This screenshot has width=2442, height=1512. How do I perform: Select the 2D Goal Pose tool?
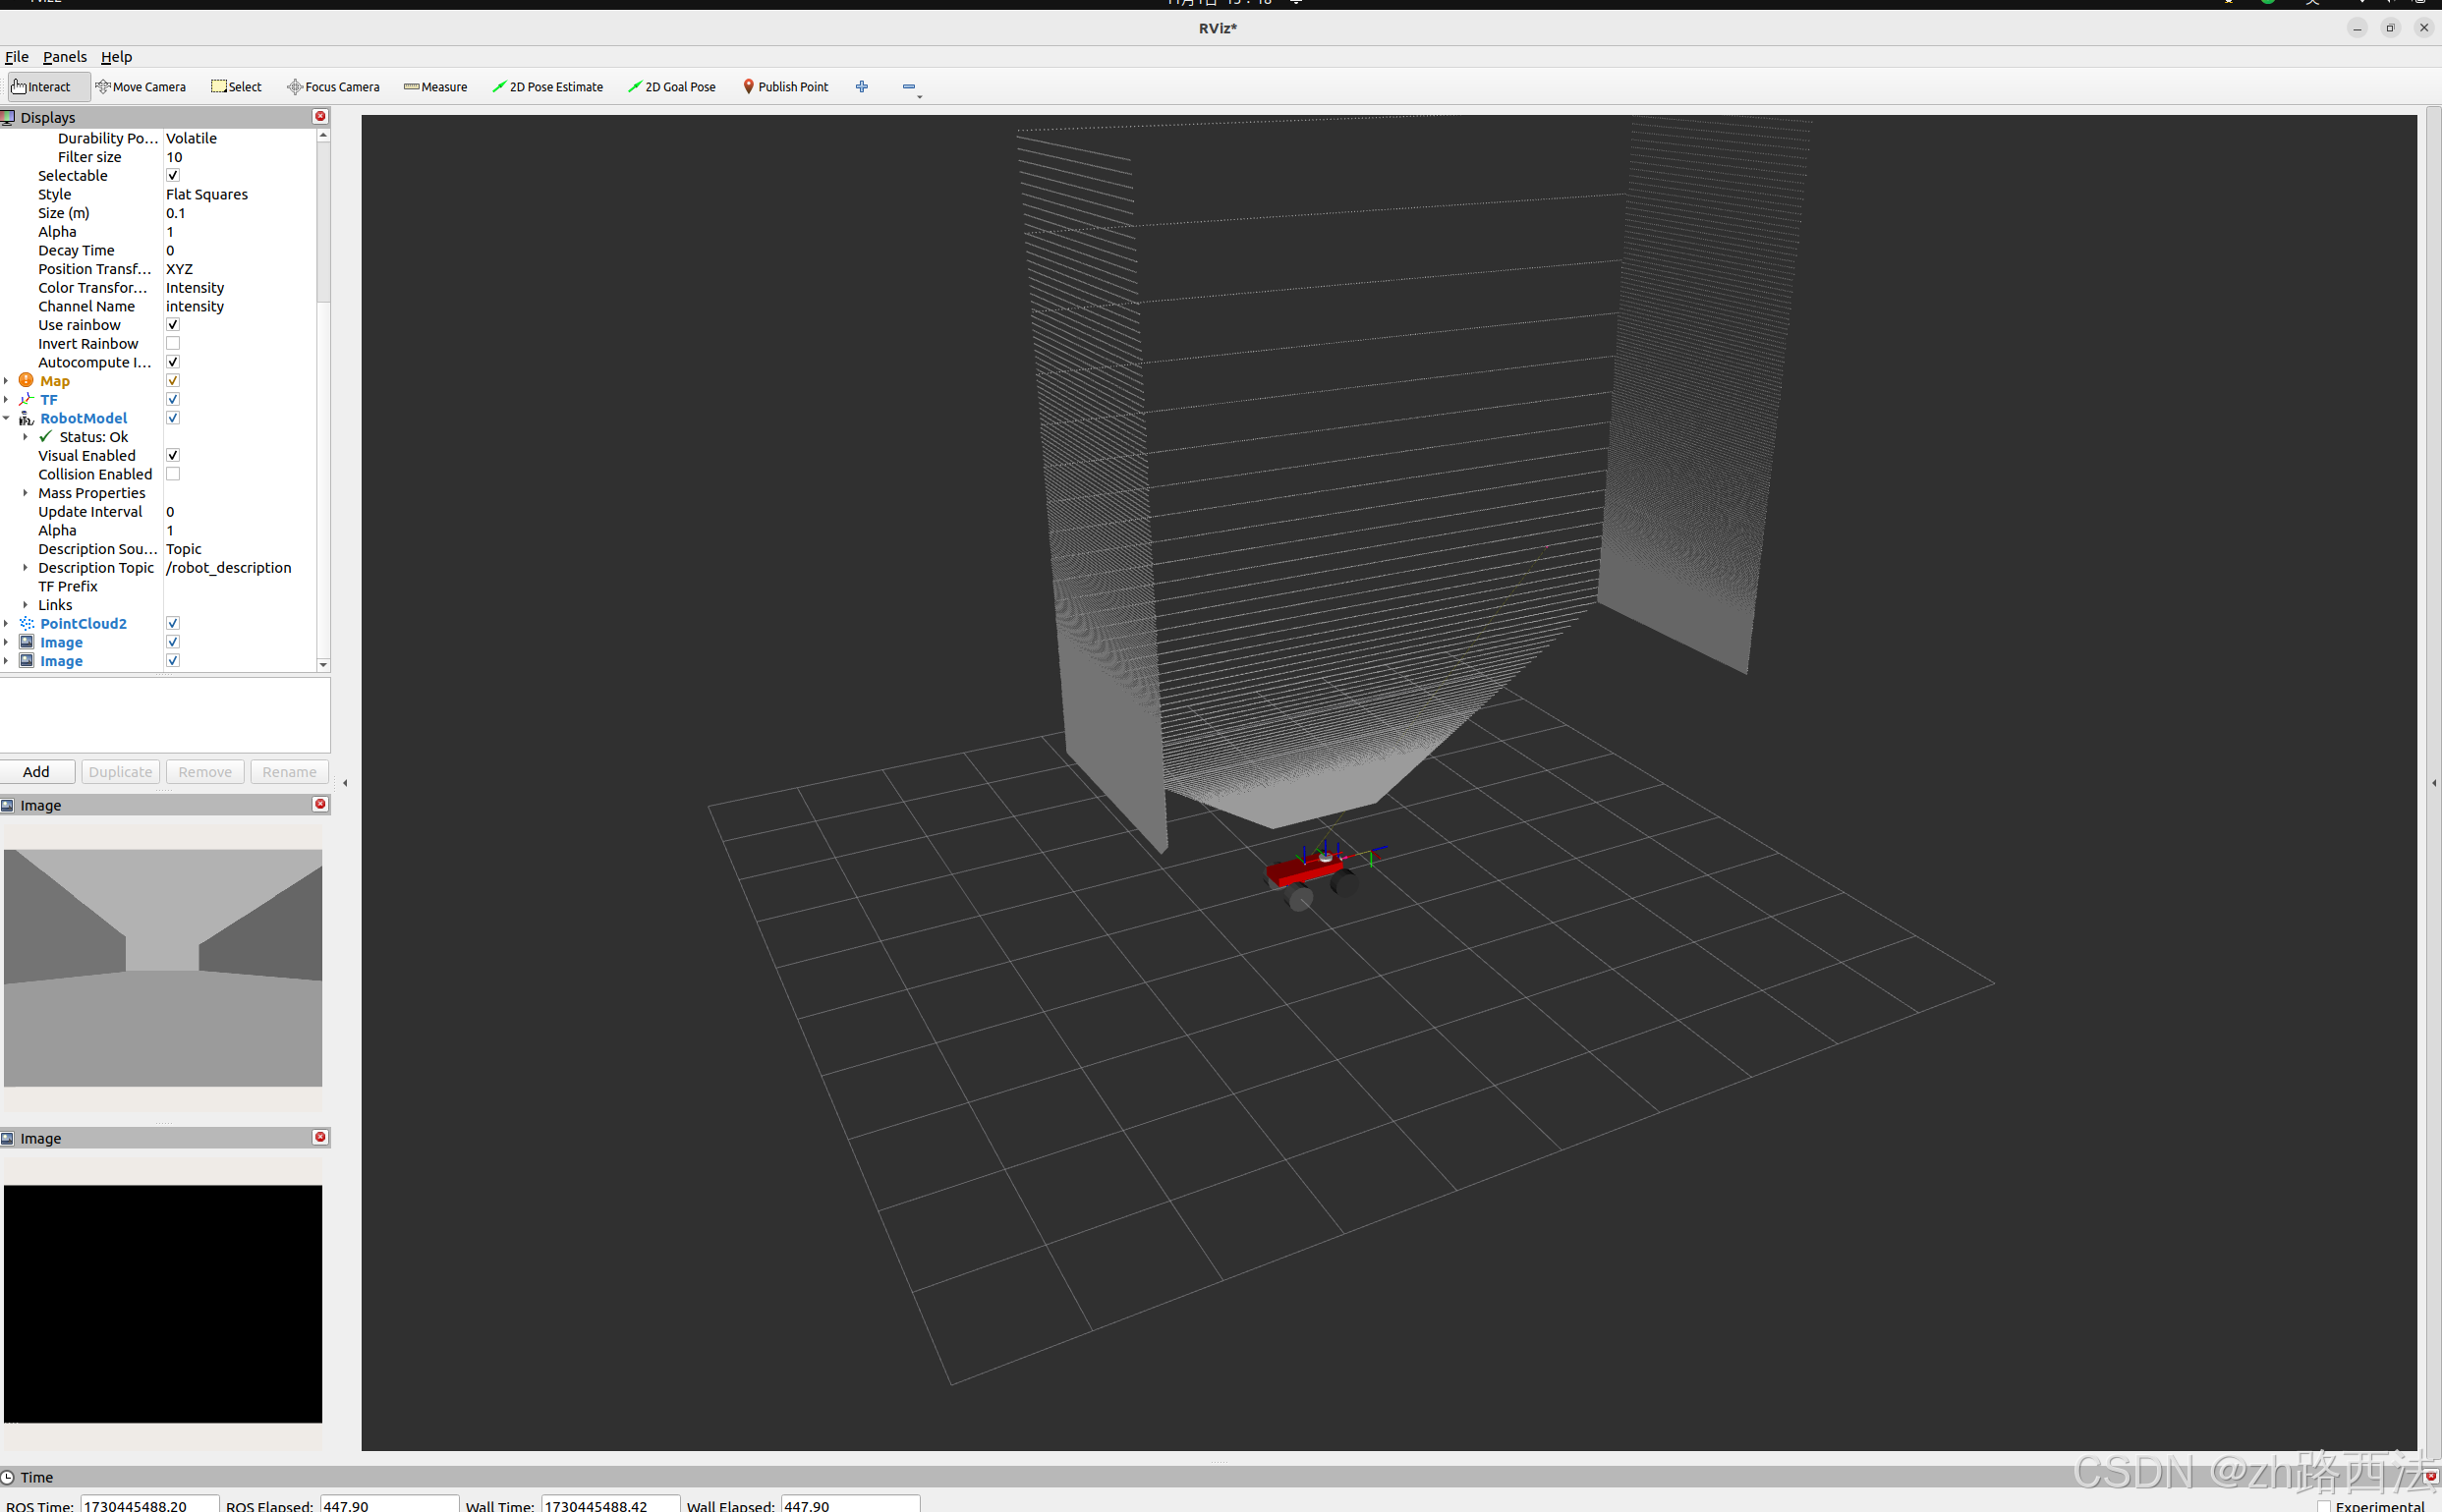coord(671,87)
